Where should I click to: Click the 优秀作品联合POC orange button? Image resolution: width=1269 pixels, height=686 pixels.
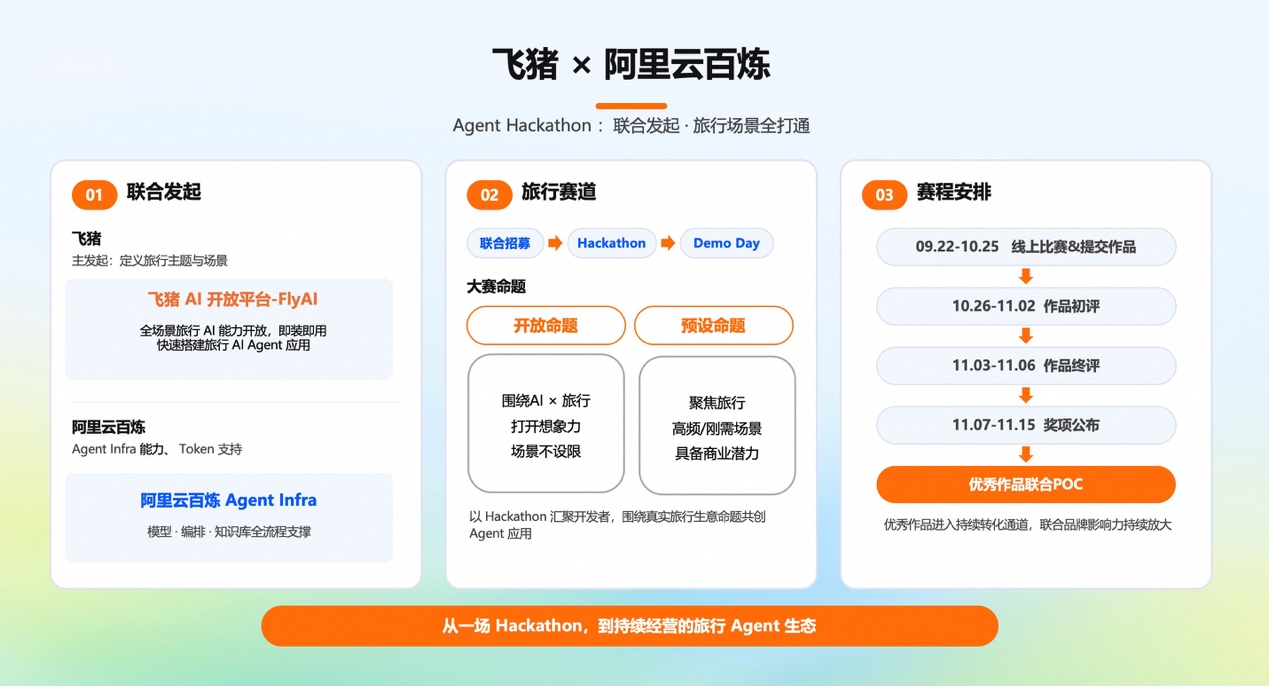pyautogui.click(x=1026, y=484)
